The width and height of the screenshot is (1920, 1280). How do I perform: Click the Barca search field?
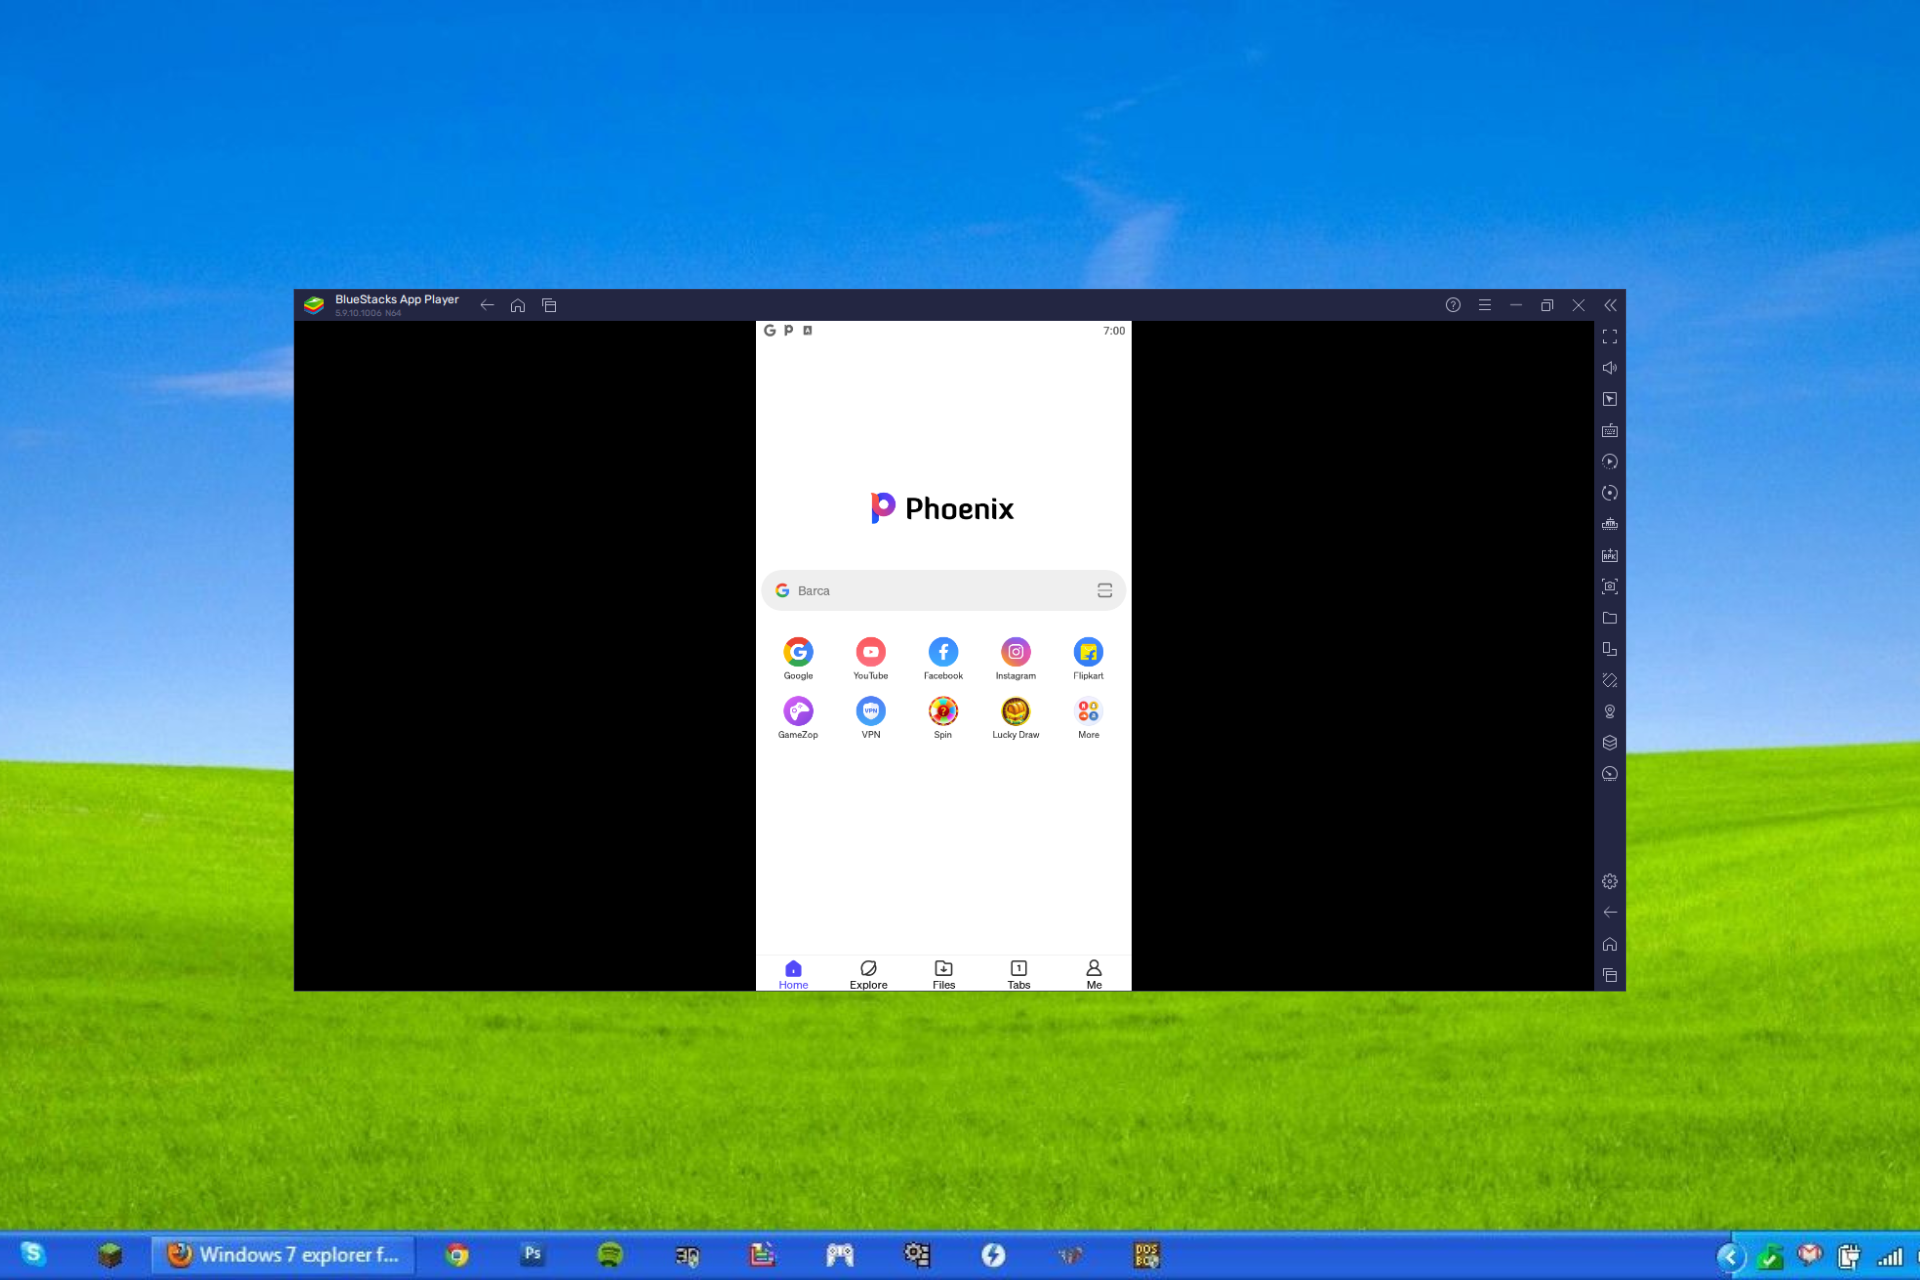pyautogui.click(x=943, y=591)
